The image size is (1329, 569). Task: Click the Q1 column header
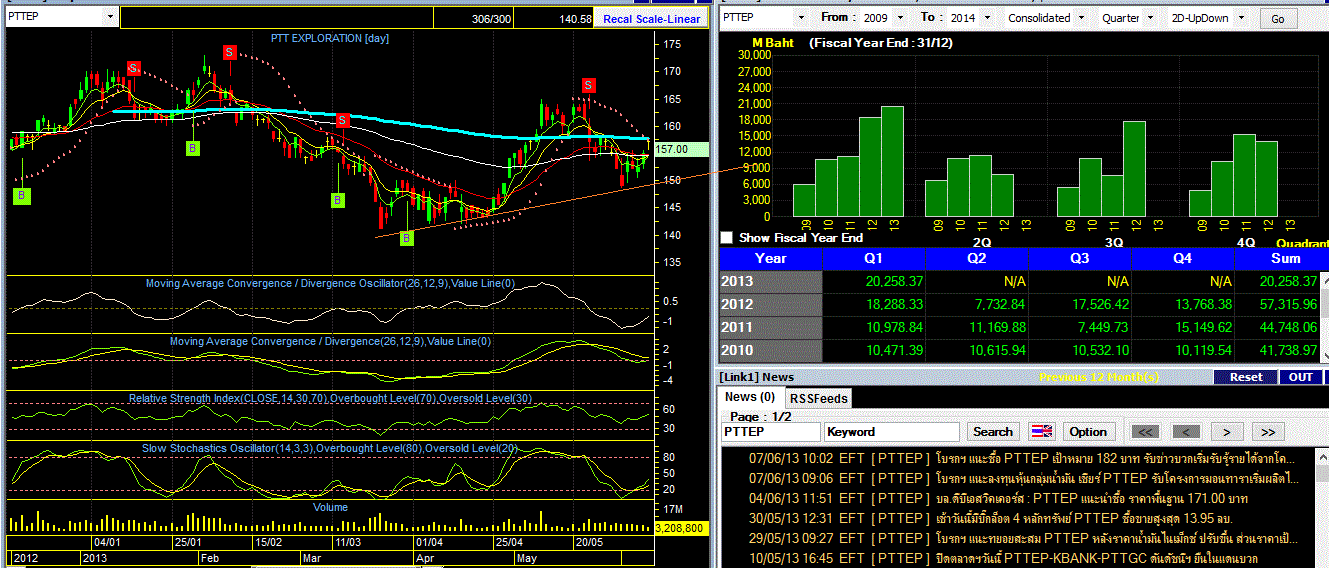(x=873, y=258)
